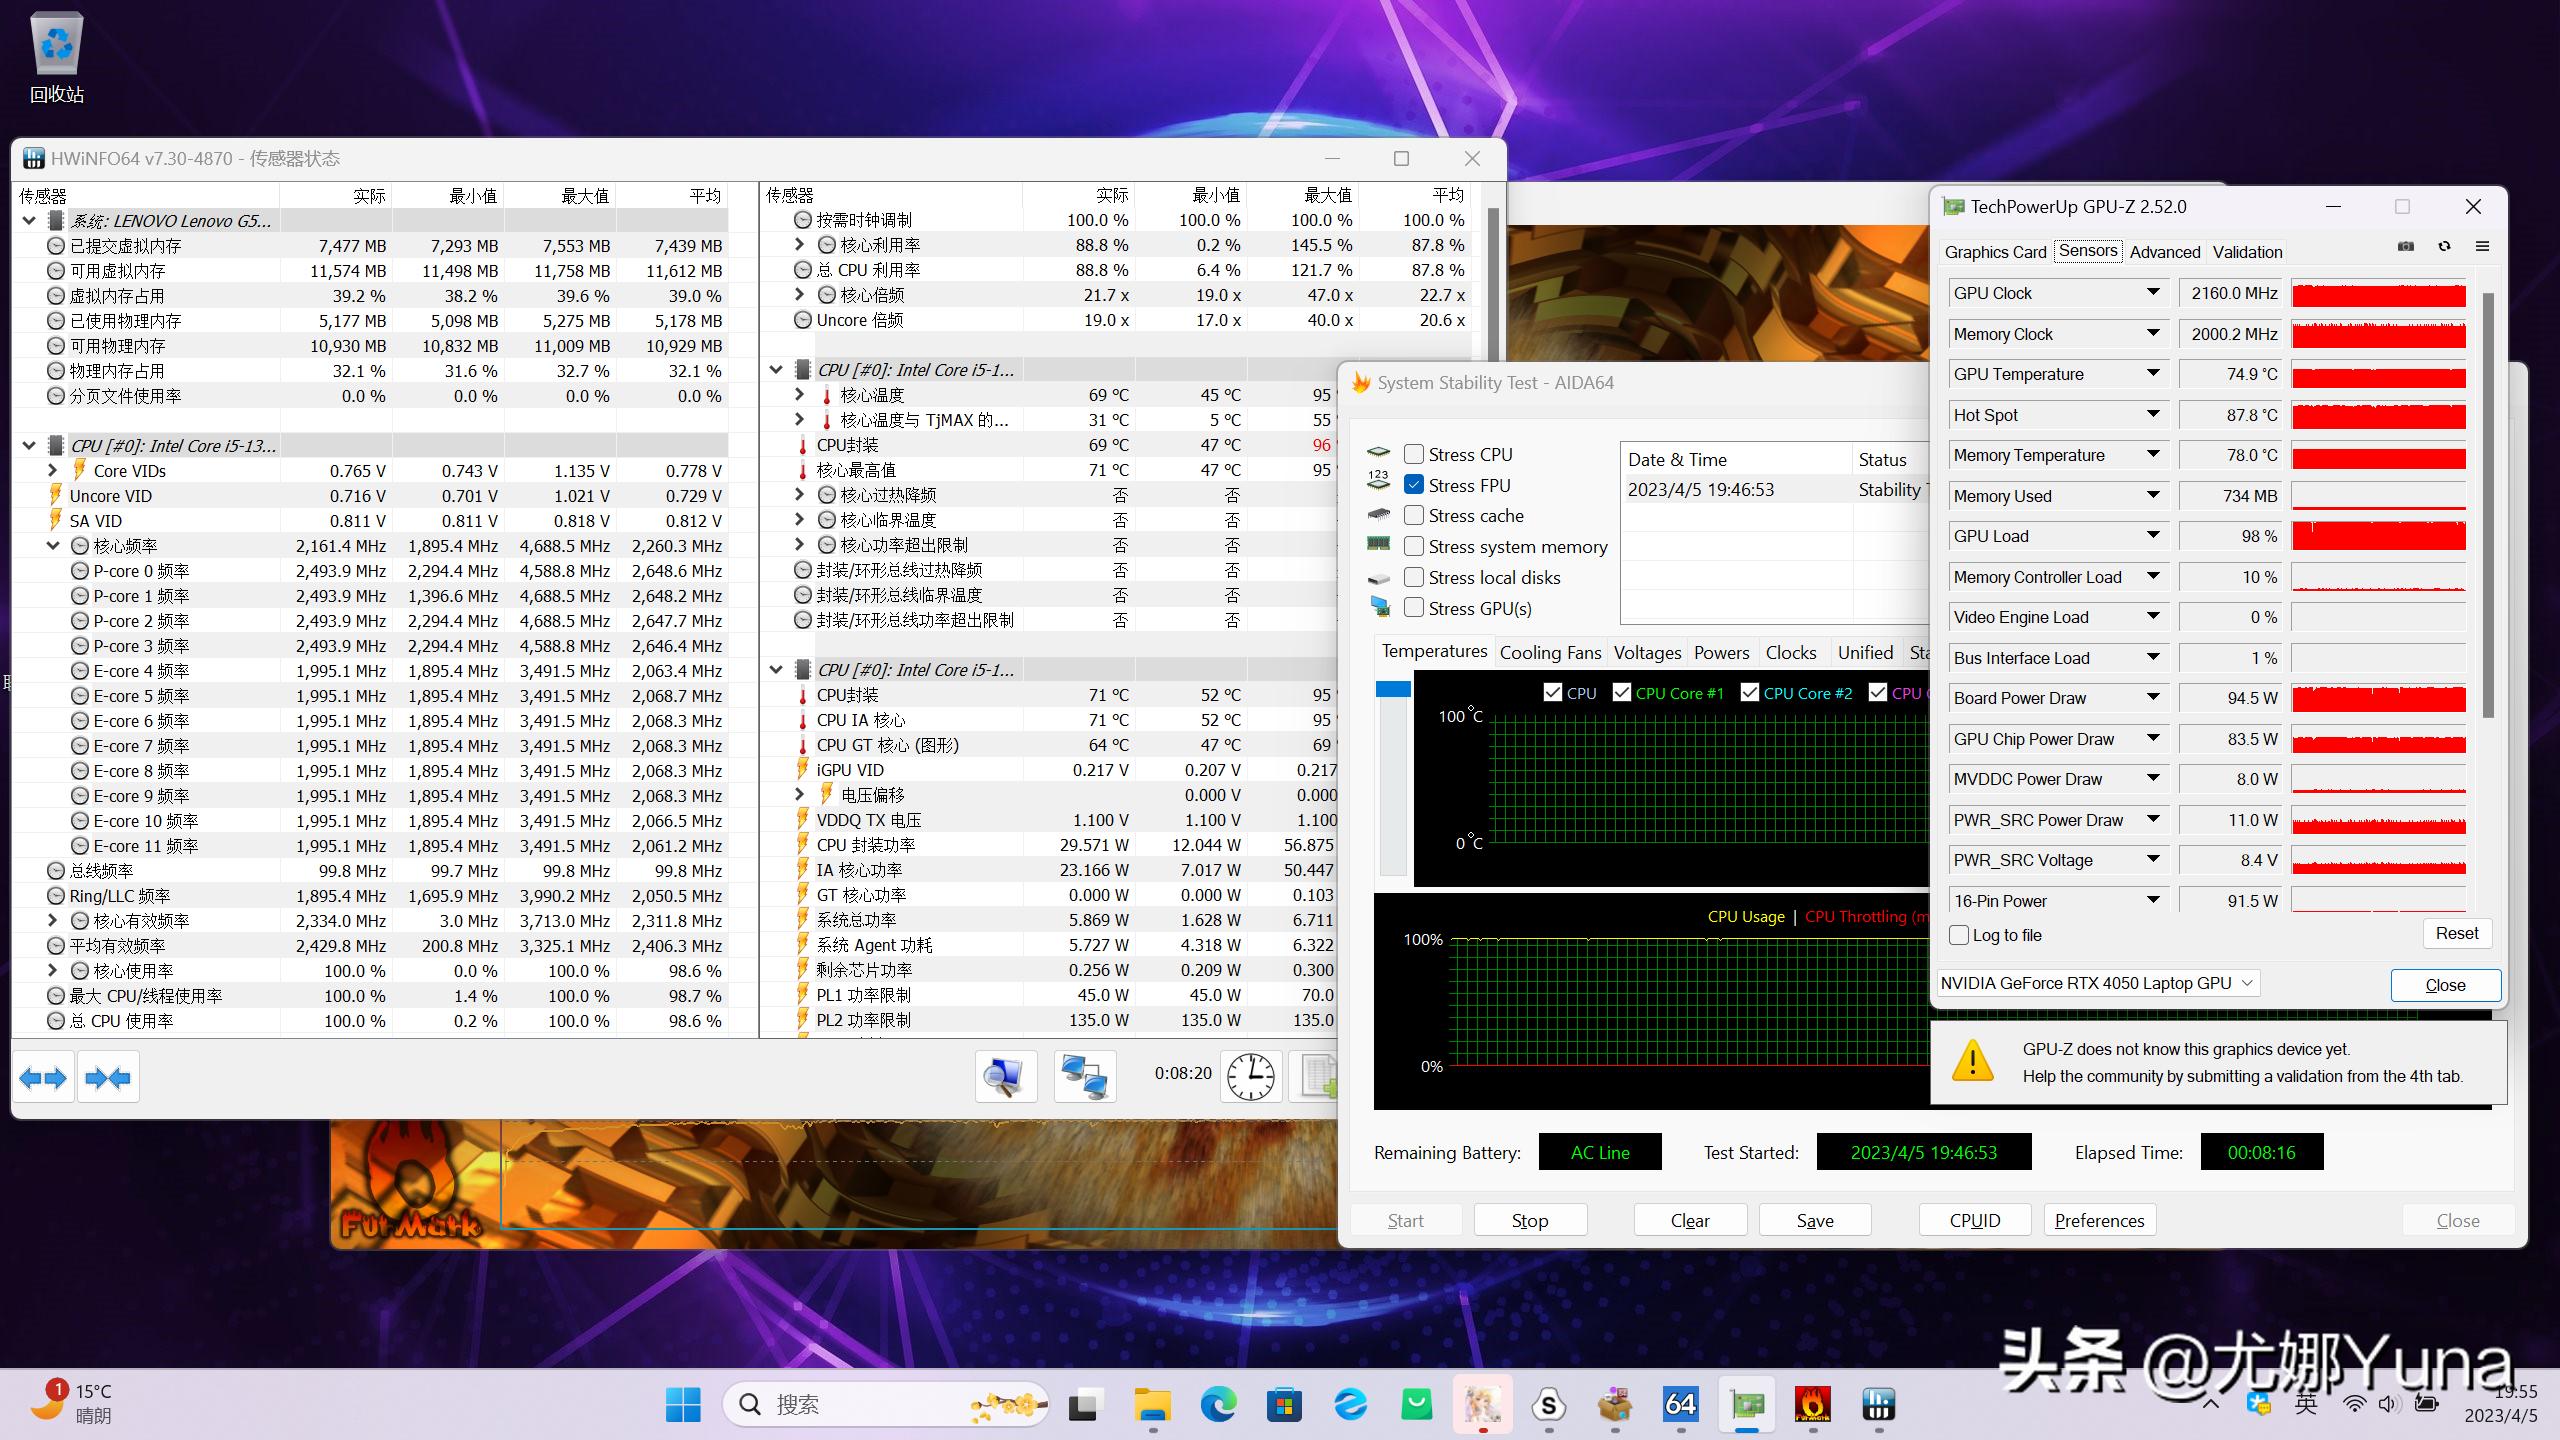
Task: Click GPU-Z Reset button
Action: click(2456, 933)
